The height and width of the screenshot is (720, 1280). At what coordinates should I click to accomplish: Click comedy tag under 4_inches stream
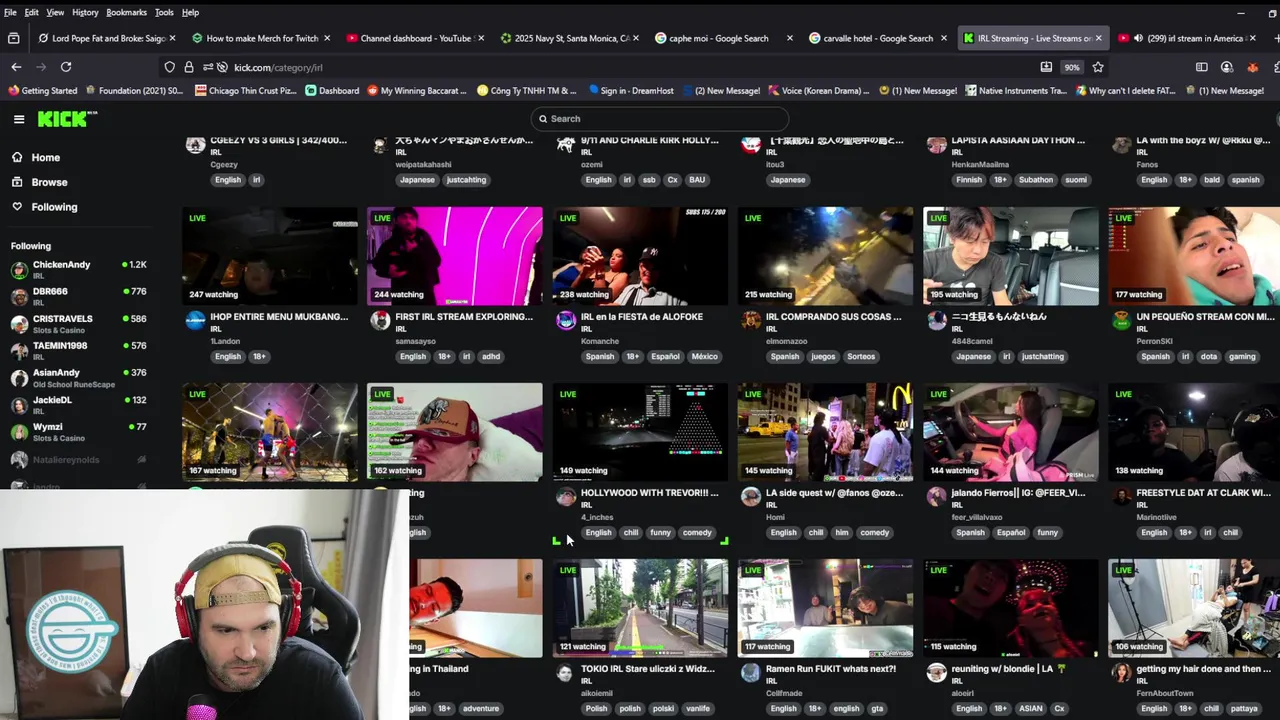coord(697,533)
